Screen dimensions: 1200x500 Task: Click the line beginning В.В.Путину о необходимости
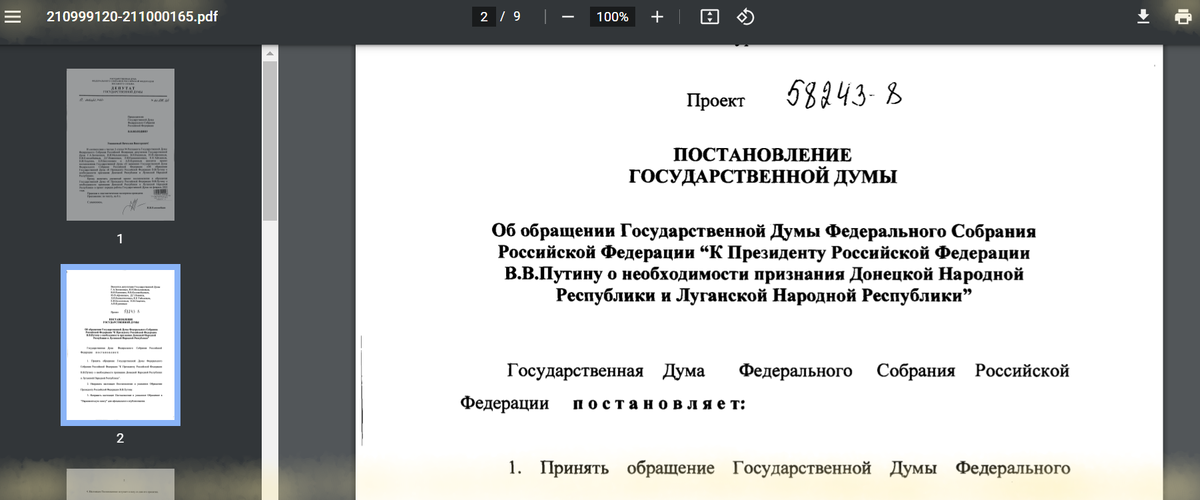coord(763,274)
